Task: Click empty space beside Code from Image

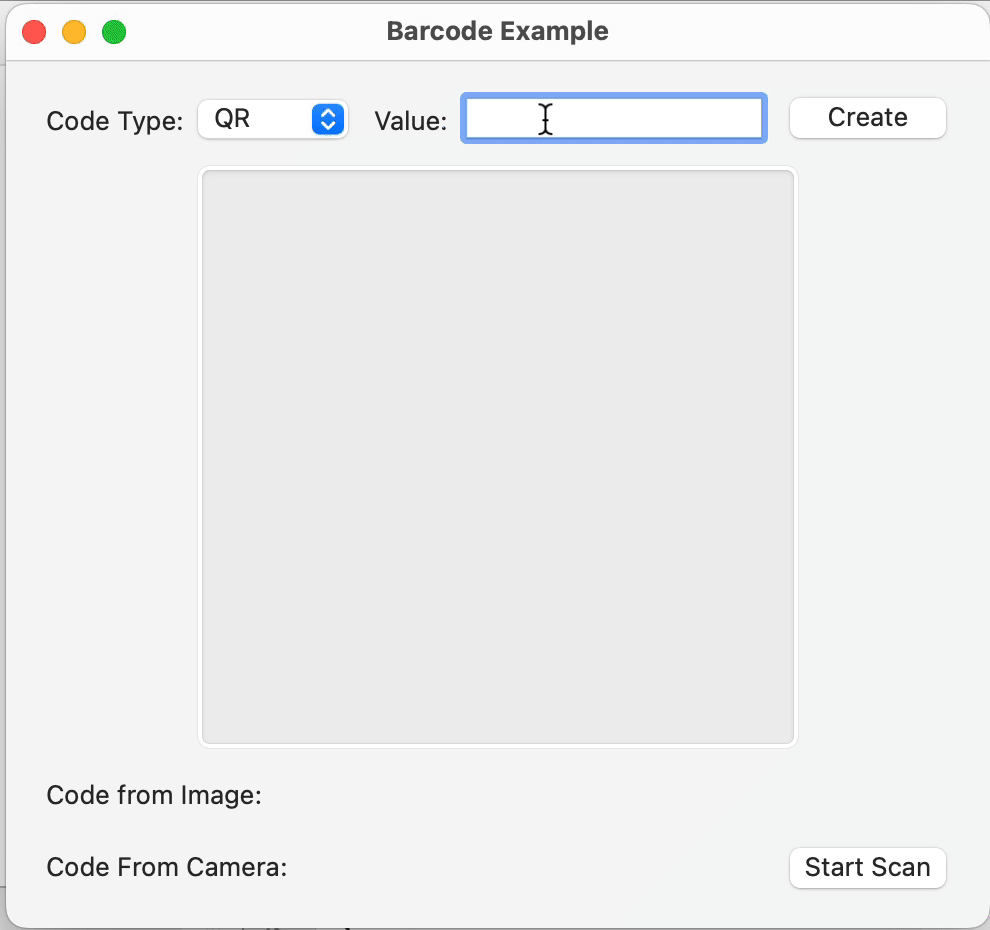Action: (568, 795)
